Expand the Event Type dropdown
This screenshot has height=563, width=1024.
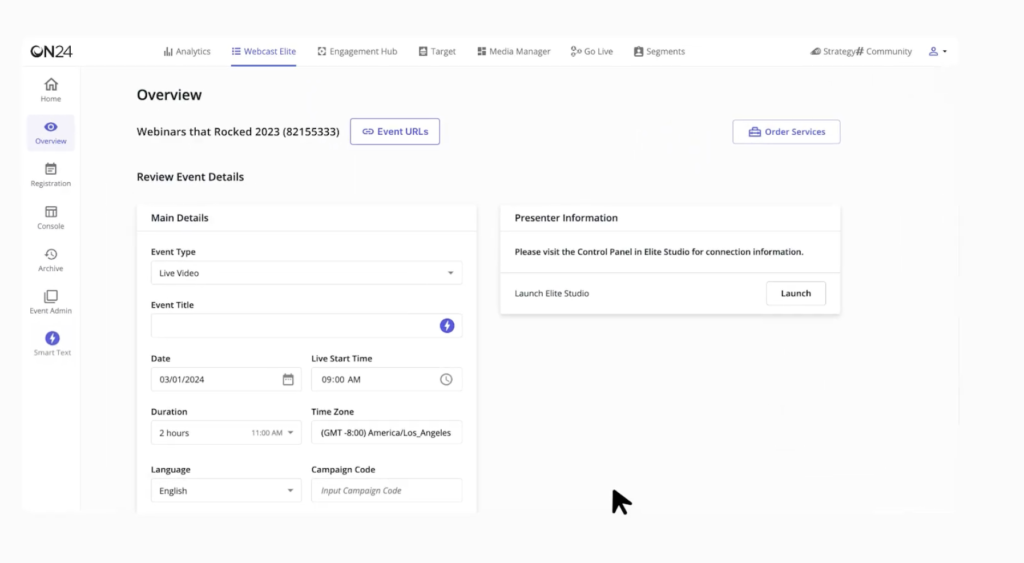point(306,273)
